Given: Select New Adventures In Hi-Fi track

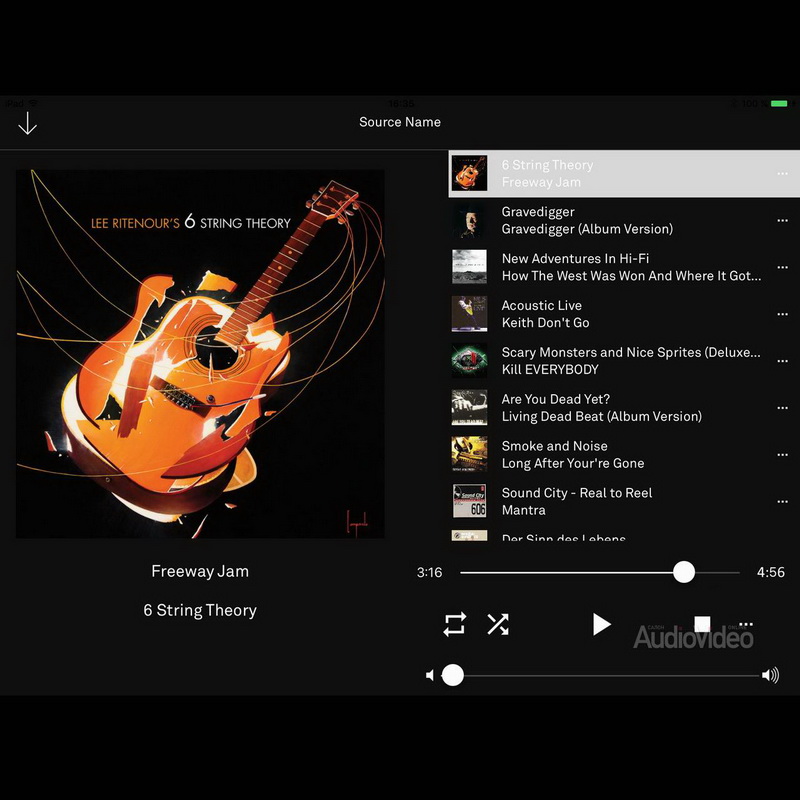Looking at the screenshot, I should [630, 267].
